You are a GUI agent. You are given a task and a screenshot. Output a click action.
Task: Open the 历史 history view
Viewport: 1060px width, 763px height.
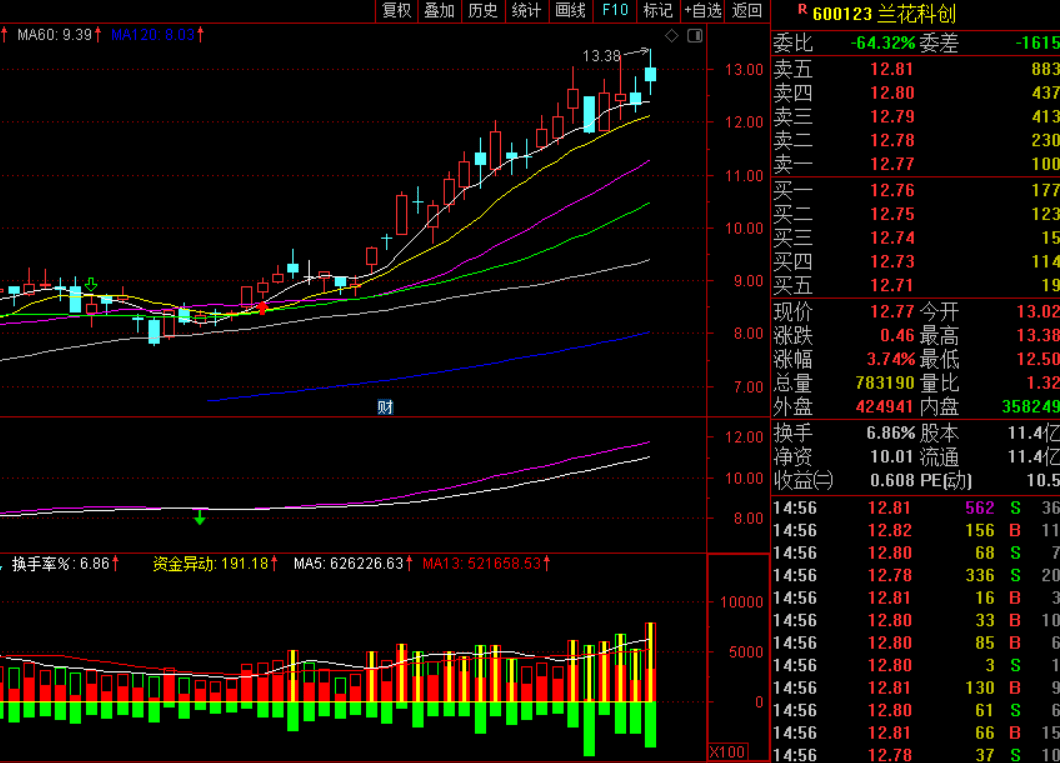483,11
